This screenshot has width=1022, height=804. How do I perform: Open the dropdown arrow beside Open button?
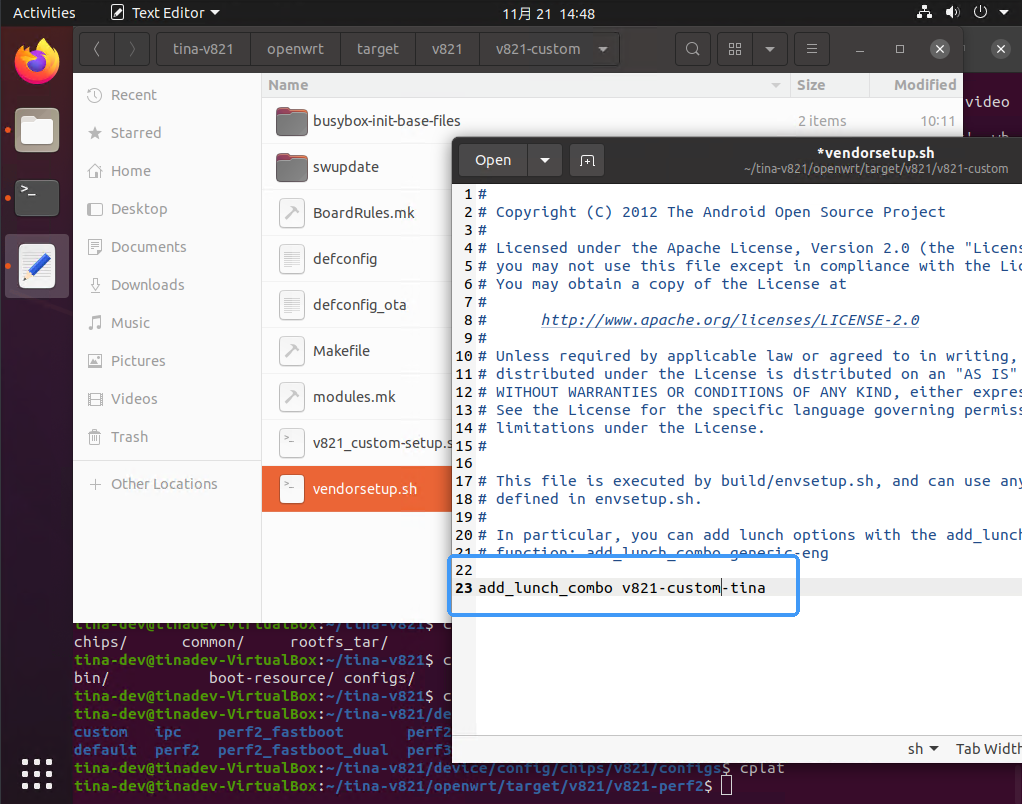coord(544,160)
